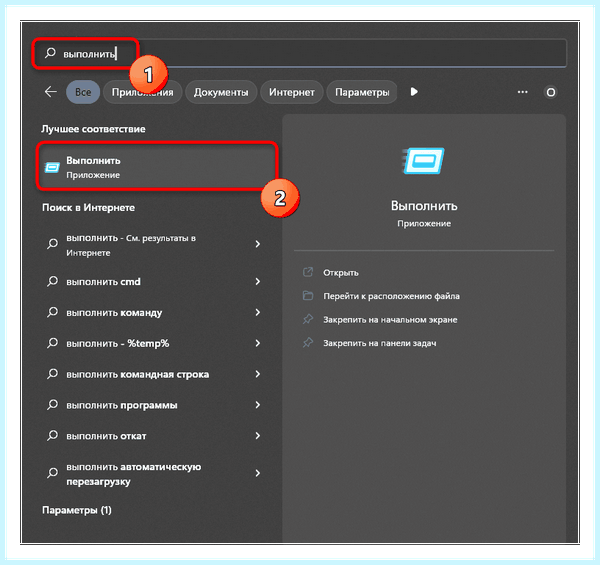Click inside the search input field

[298, 53]
